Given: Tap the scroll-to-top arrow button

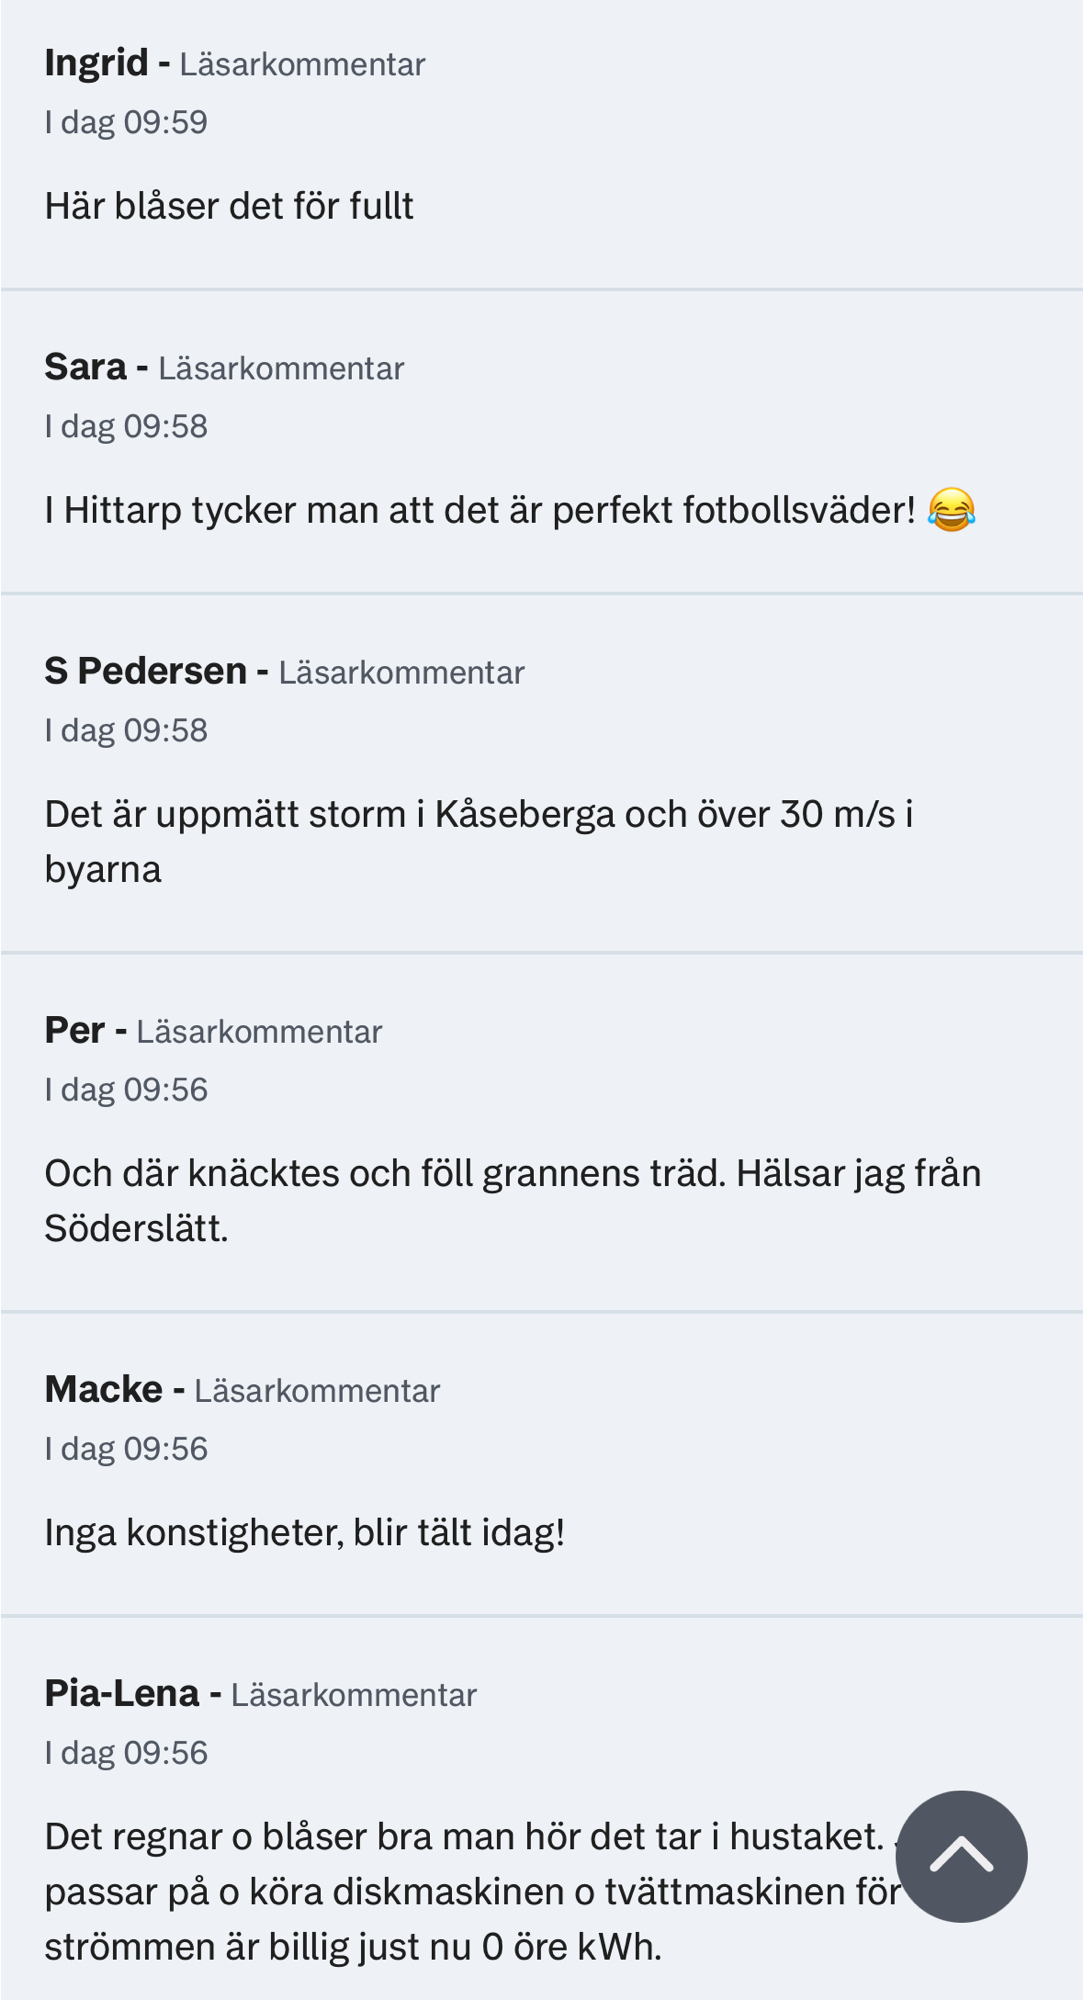Looking at the screenshot, I should tap(961, 1856).
